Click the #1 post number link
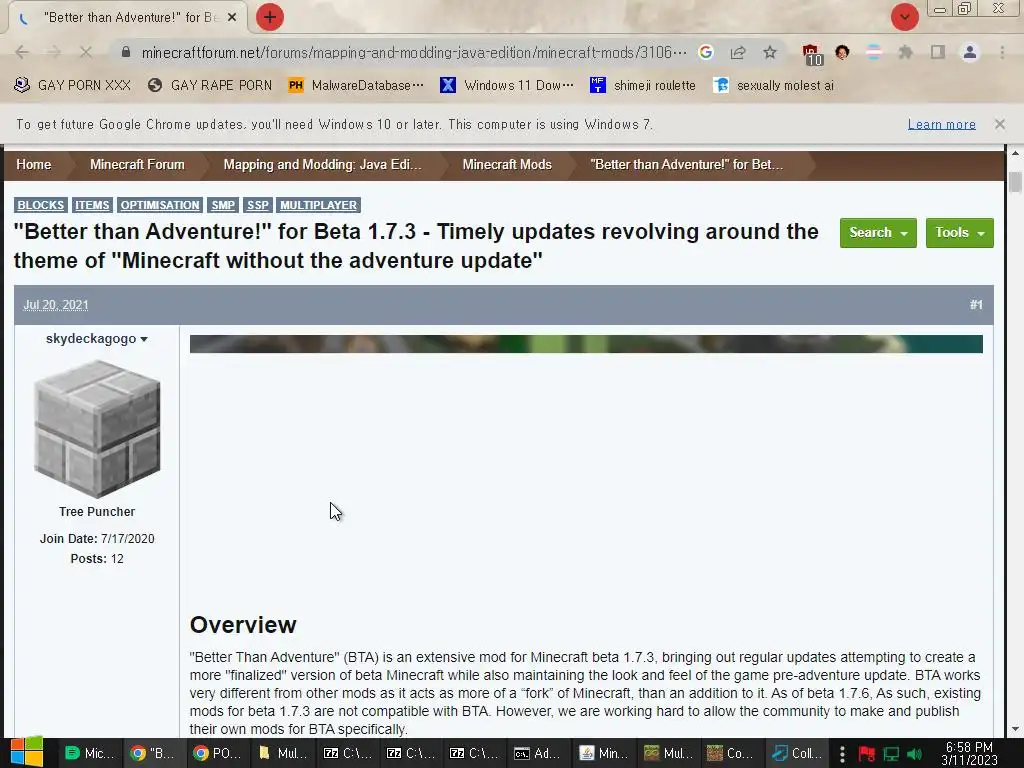 pos(976,305)
